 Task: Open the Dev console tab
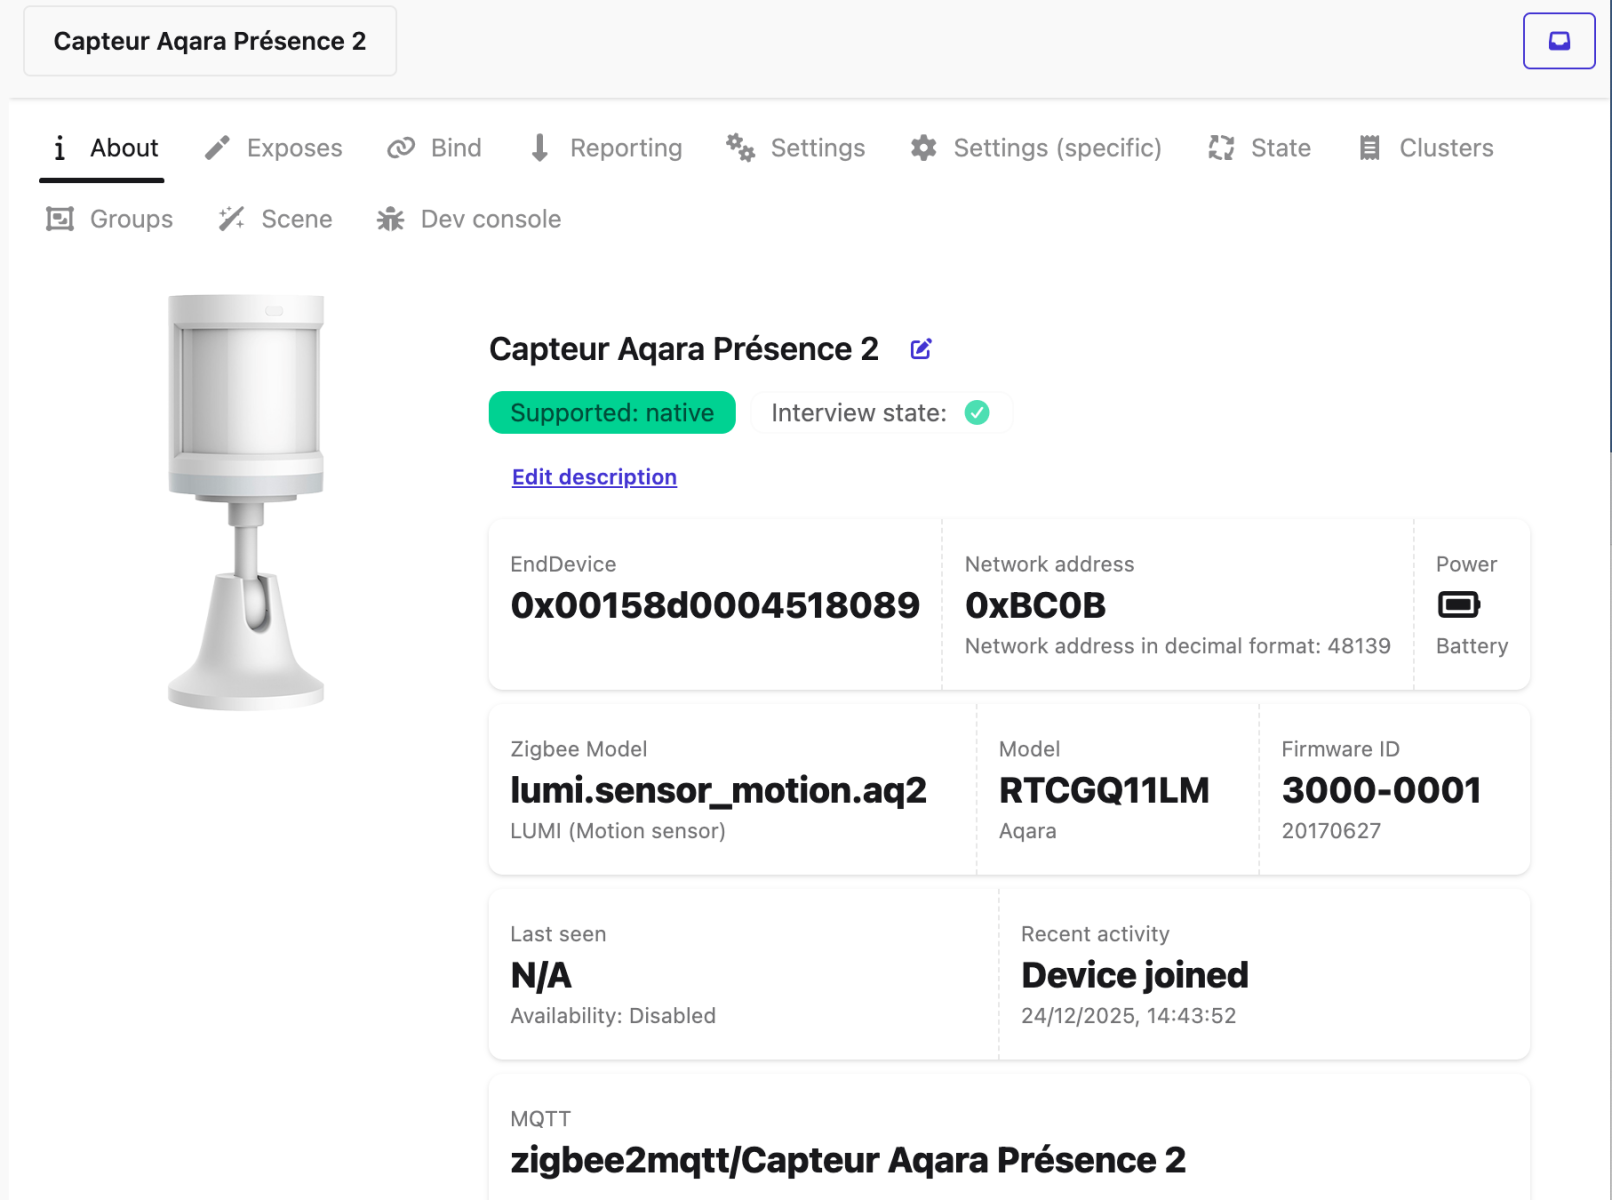tap(469, 219)
